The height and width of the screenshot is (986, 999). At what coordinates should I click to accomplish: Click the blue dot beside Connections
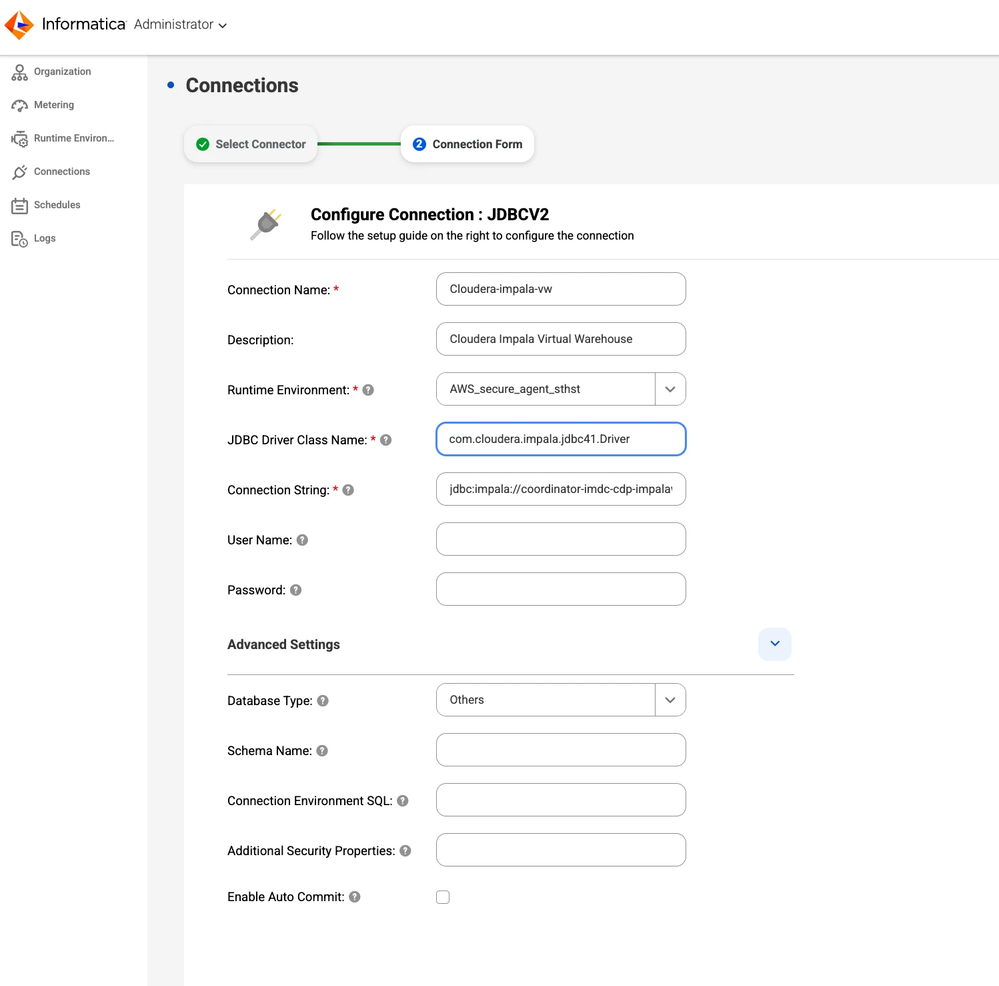(171, 85)
